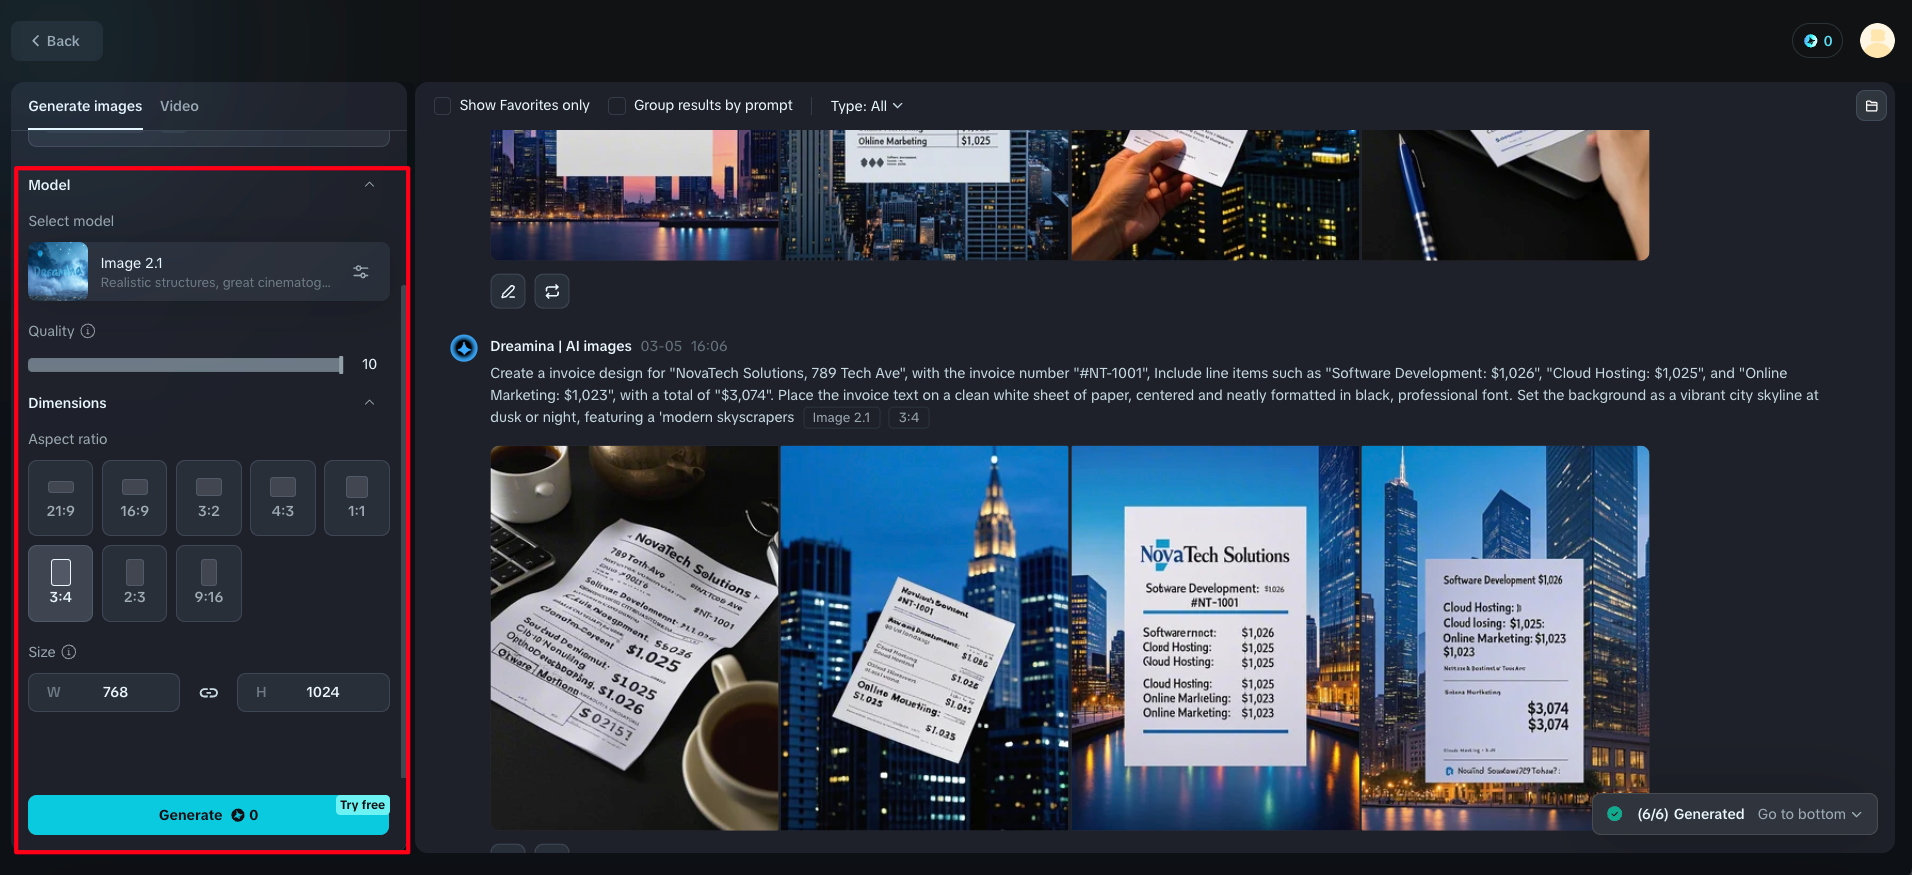Image resolution: width=1912 pixels, height=875 pixels.
Task: Choose the 3:4 aspect ratio
Action: (61, 584)
